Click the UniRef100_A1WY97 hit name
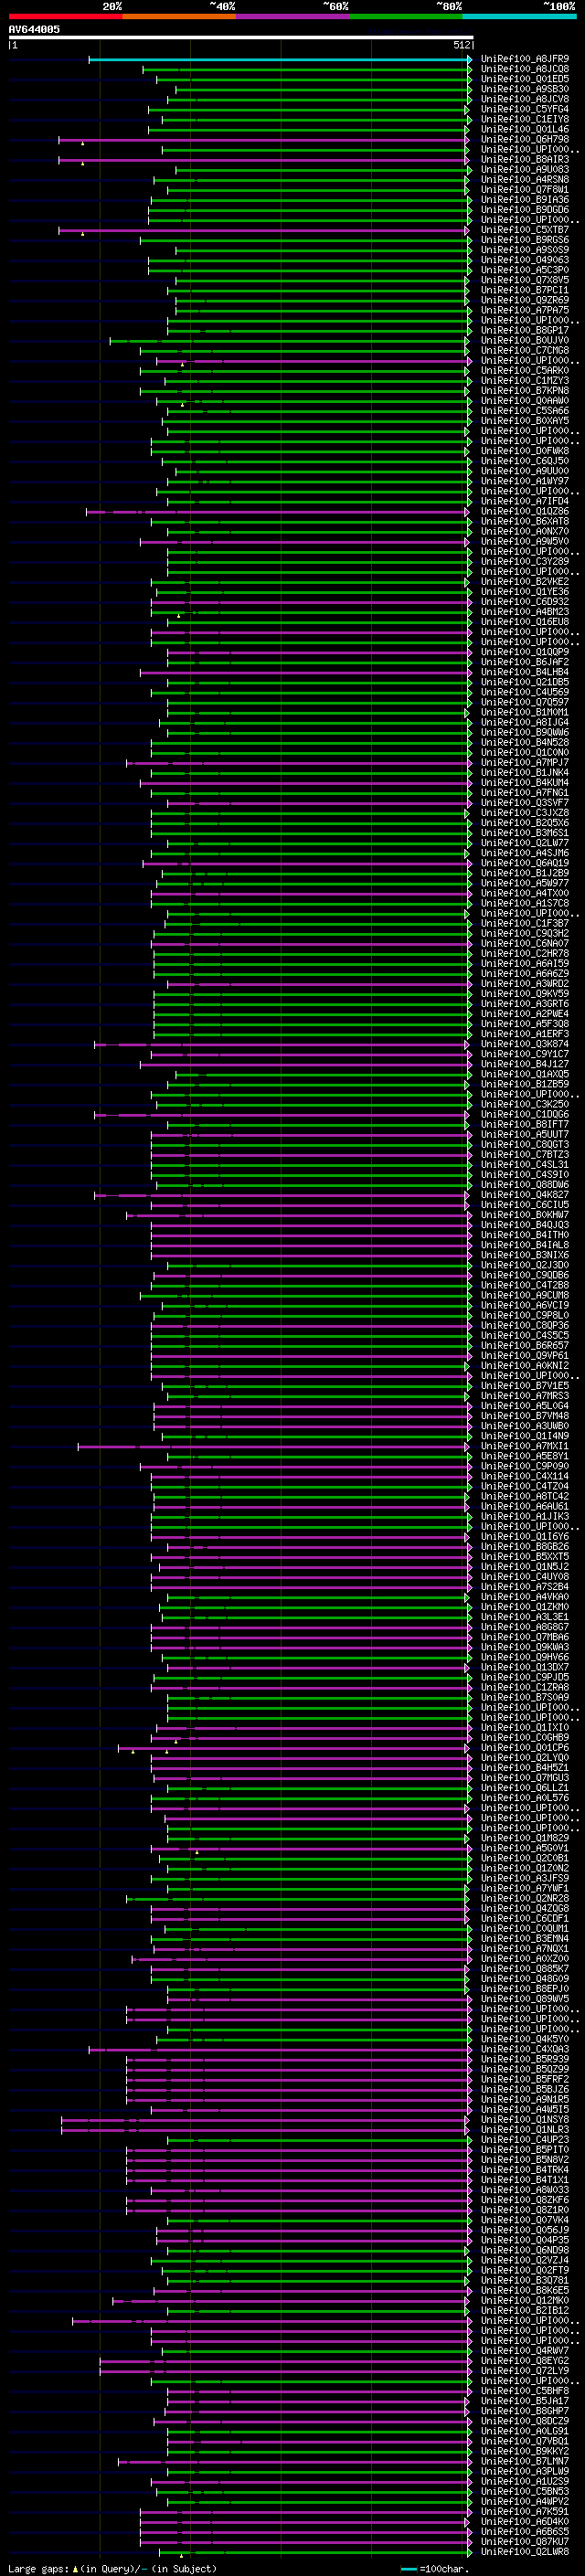Image resolution: width=585 pixels, height=2576 pixels. [525, 481]
